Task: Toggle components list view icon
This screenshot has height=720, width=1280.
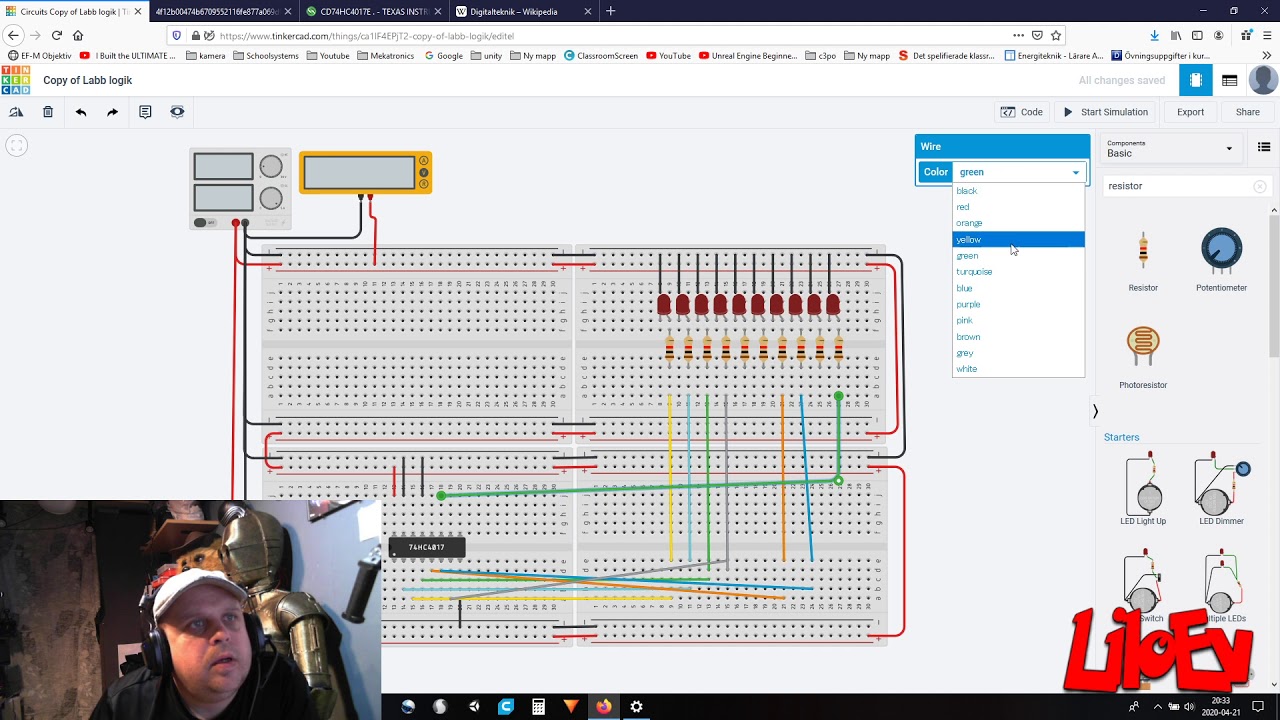Action: pos(1264,148)
